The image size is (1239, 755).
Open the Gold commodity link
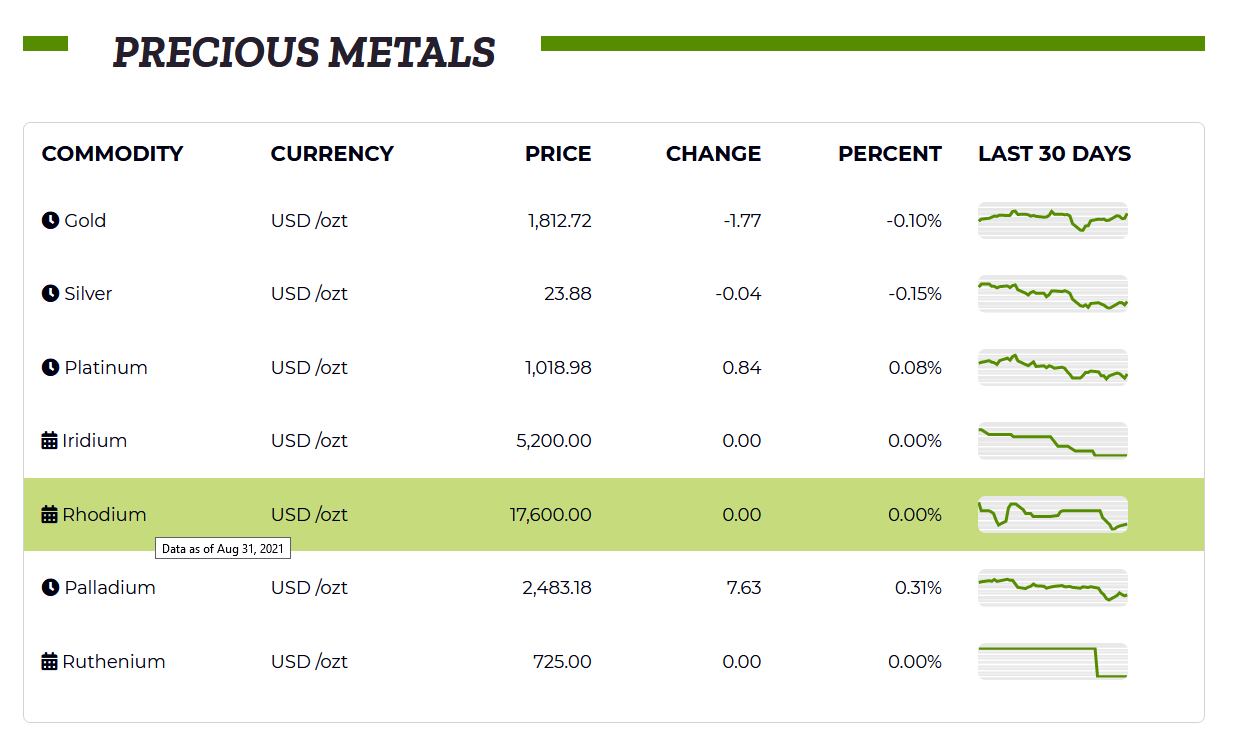tap(85, 220)
